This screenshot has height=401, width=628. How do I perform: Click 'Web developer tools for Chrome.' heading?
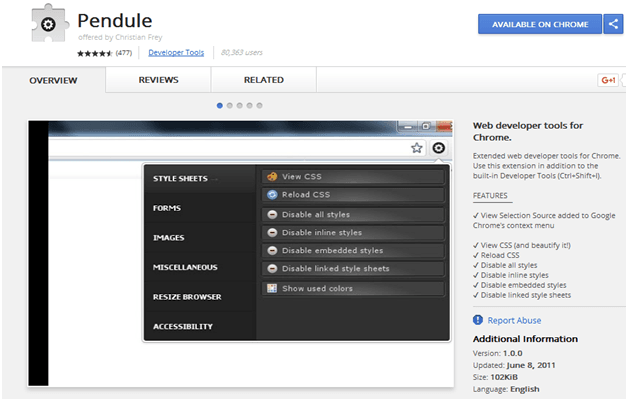[527, 131]
